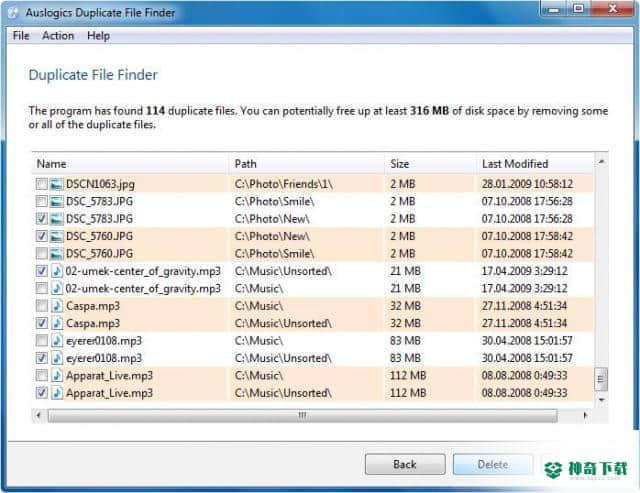Click image icon of DSC_5783.JPG in New

tap(57, 219)
